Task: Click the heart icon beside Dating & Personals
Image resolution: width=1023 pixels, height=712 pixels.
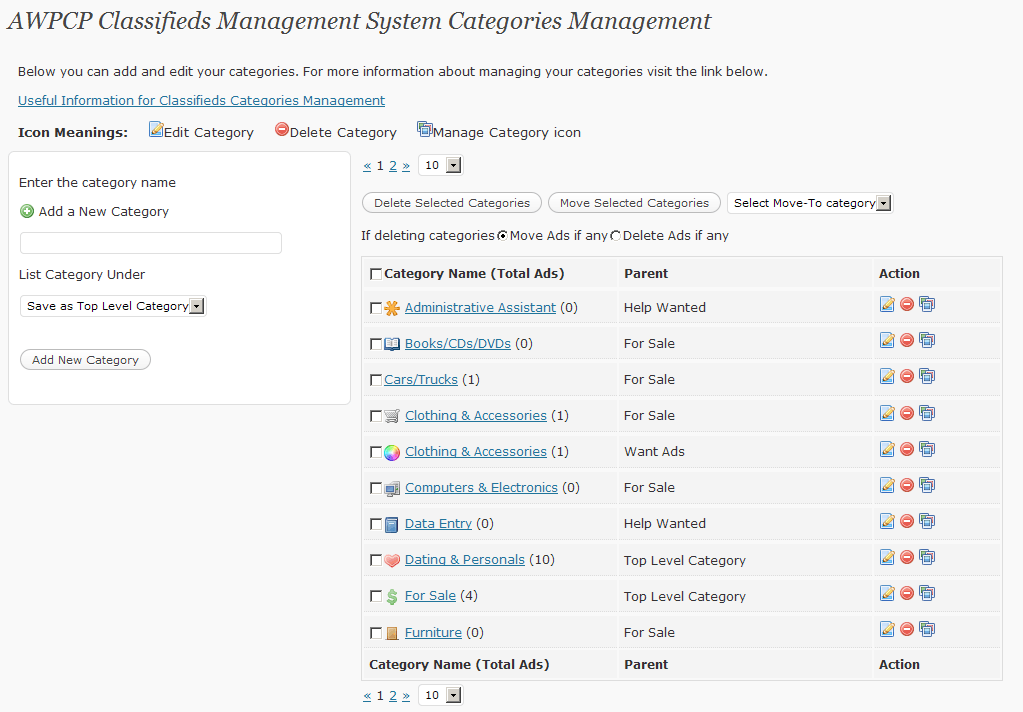Action: [x=391, y=561]
